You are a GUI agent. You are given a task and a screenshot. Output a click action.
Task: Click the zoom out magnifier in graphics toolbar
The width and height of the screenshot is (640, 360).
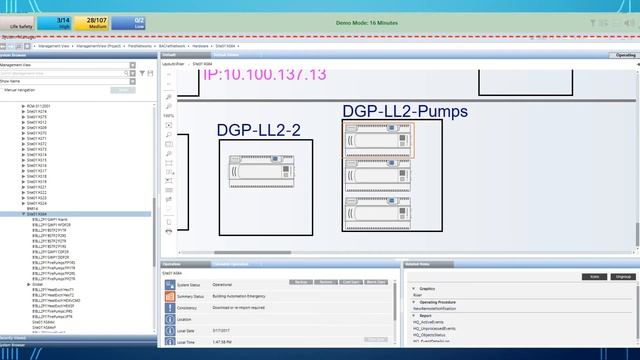[x=169, y=107]
